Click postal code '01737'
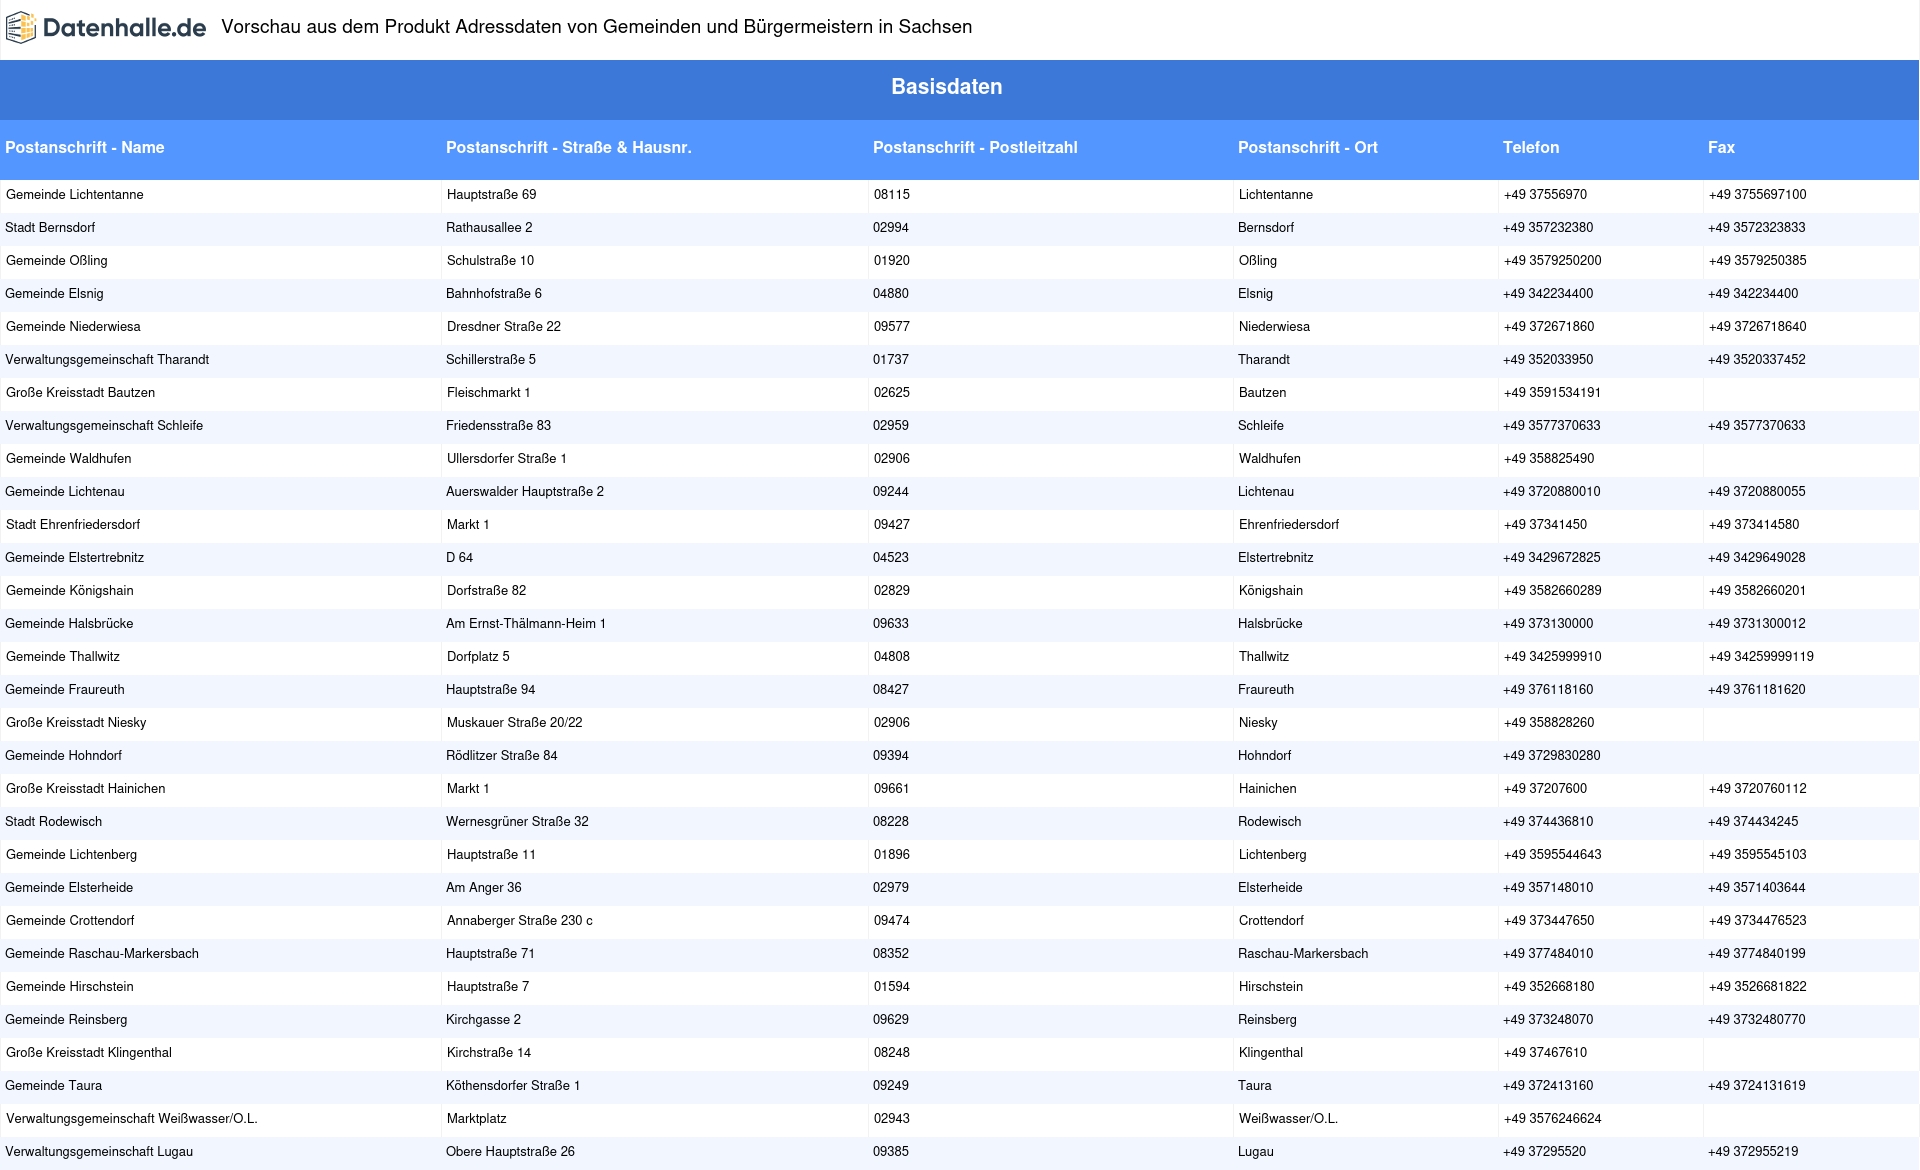 (891, 360)
